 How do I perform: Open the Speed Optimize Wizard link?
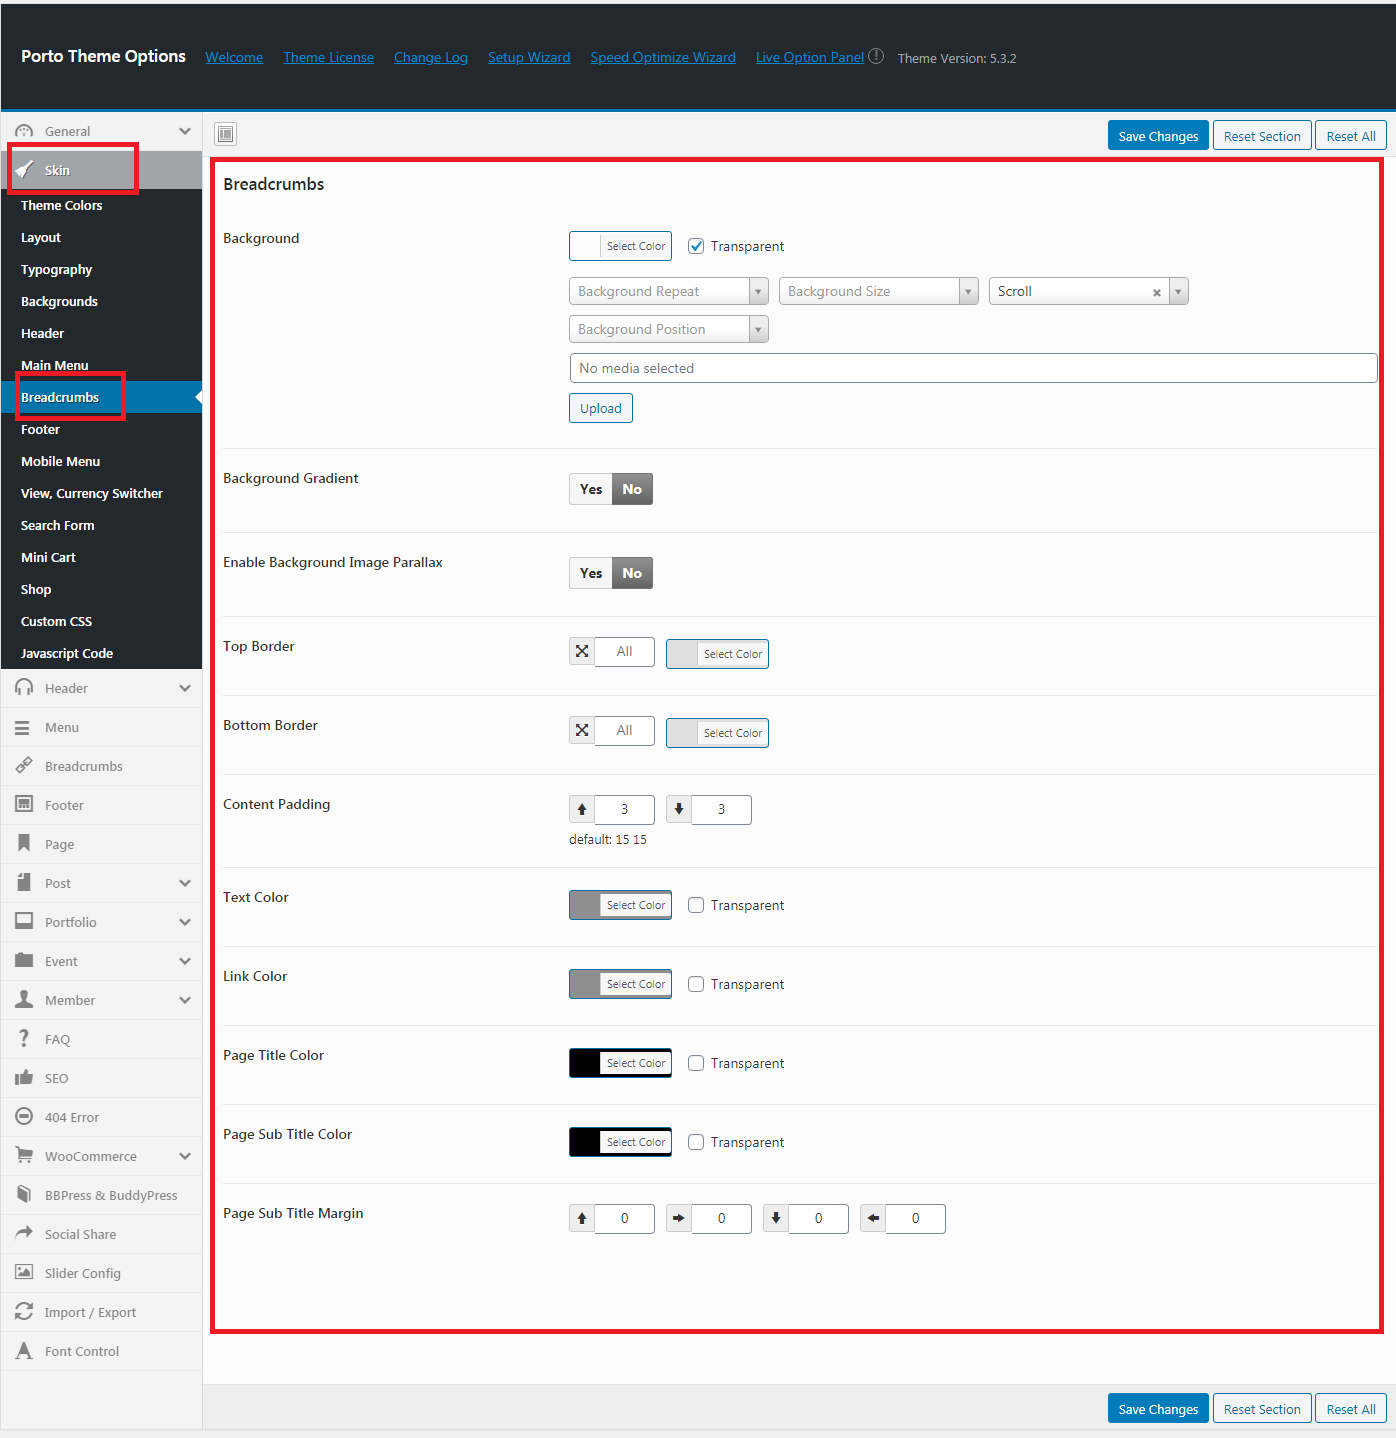pos(663,57)
